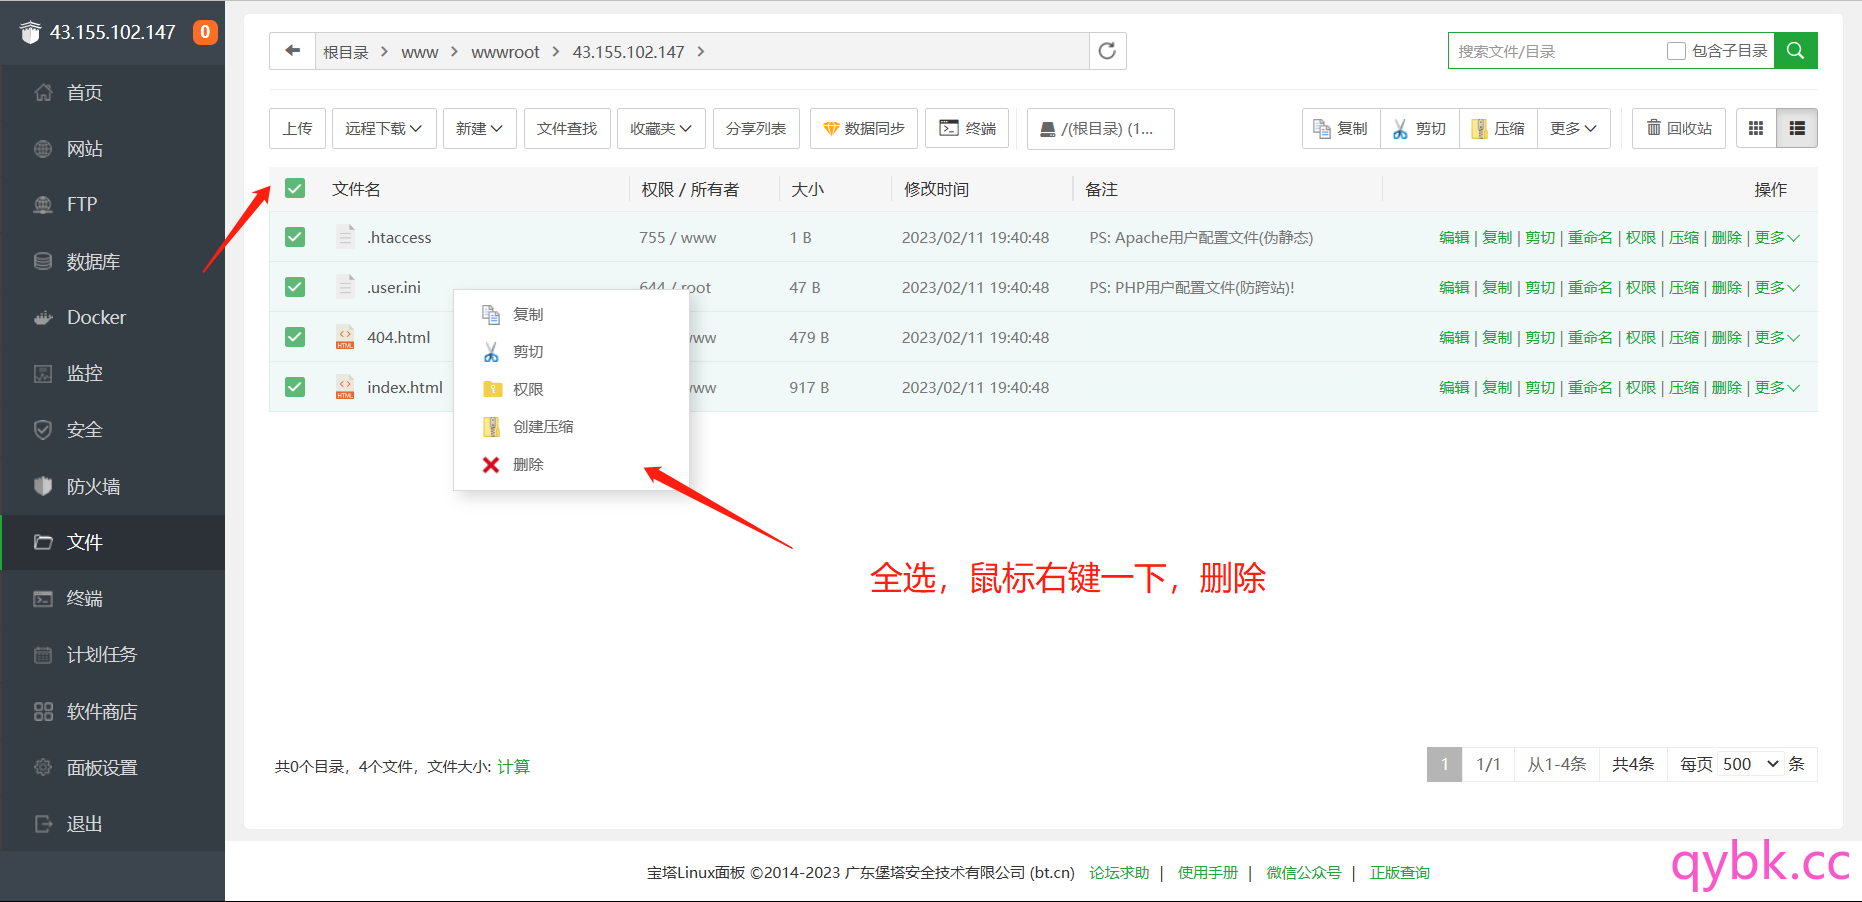Viewport: 1862px width, 902px height.
Task: Click the 分享列表 button
Action: coord(756,128)
